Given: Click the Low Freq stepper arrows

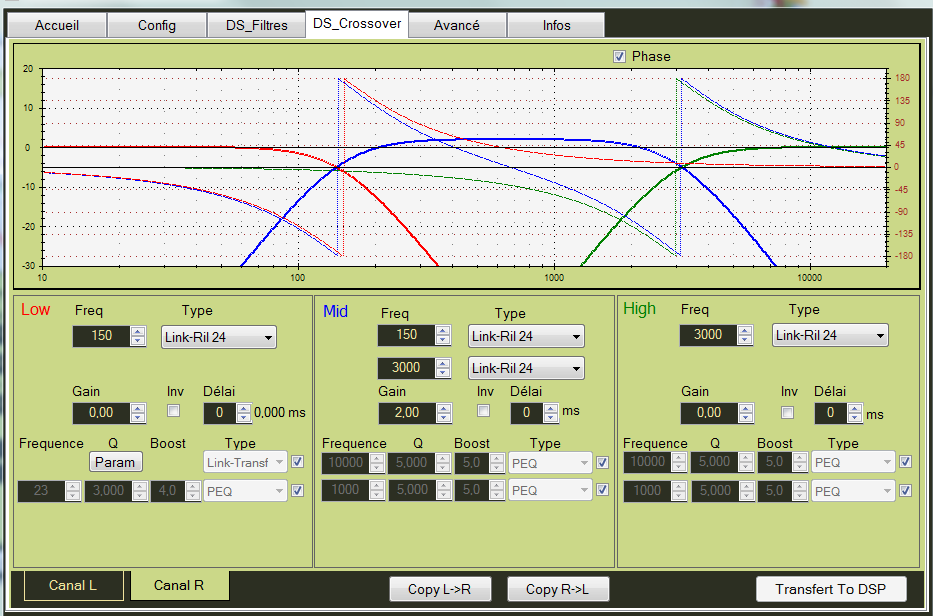Looking at the screenshot, I should point(138,336).
